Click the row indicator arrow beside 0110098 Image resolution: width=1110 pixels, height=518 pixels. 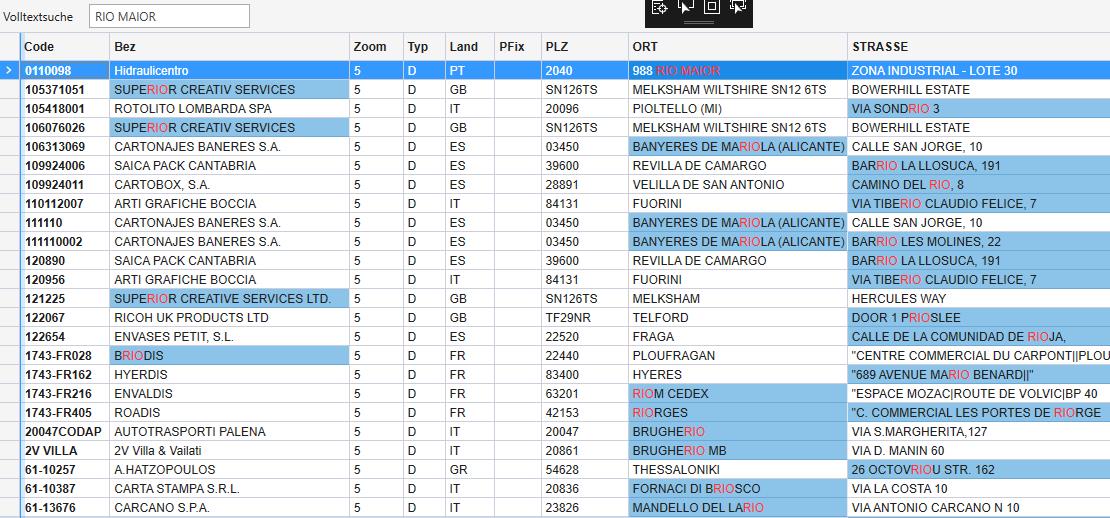pyautogui.click(x=8, y=71)
